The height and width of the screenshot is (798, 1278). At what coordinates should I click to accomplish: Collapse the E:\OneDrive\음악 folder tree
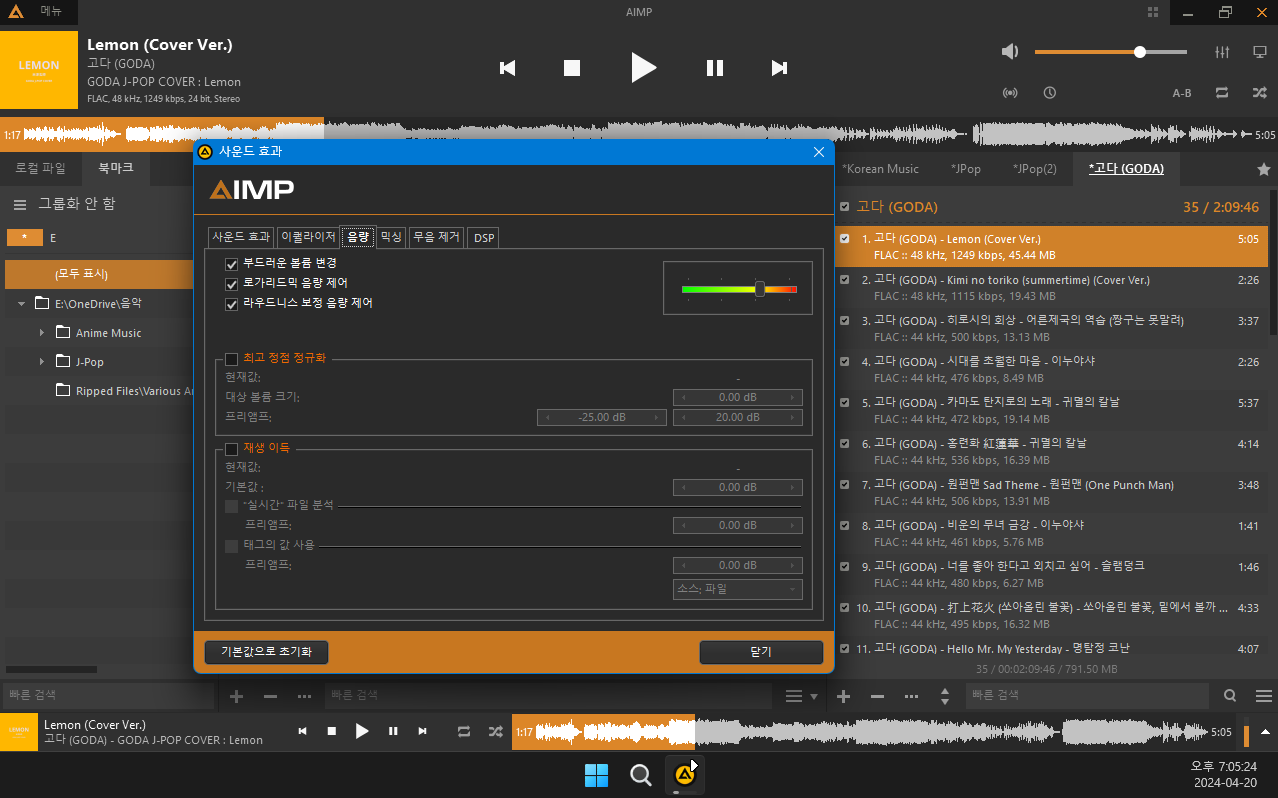(21, 303)
